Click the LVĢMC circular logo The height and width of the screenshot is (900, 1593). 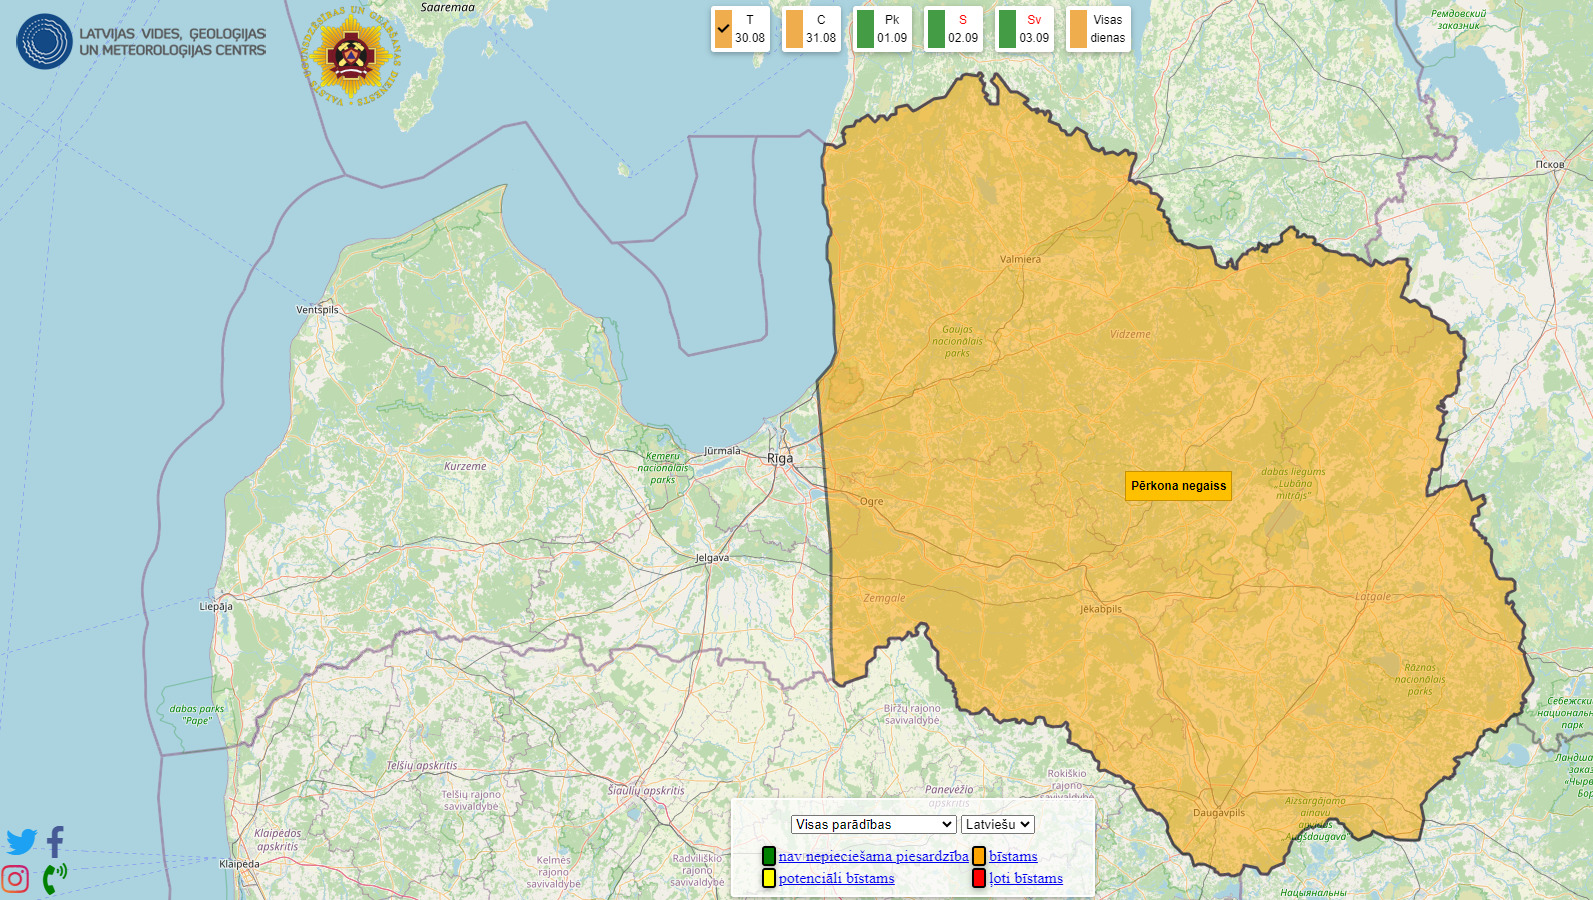click(x=44, y=41)
